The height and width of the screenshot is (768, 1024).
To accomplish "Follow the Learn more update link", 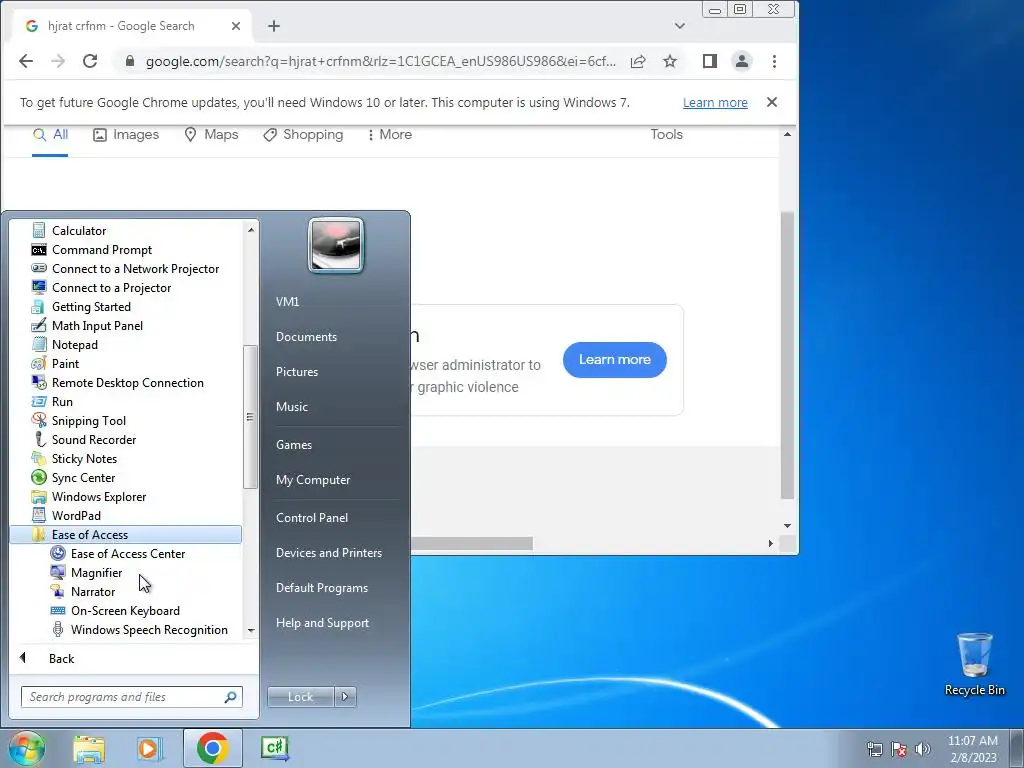I will tap(715, 103).
